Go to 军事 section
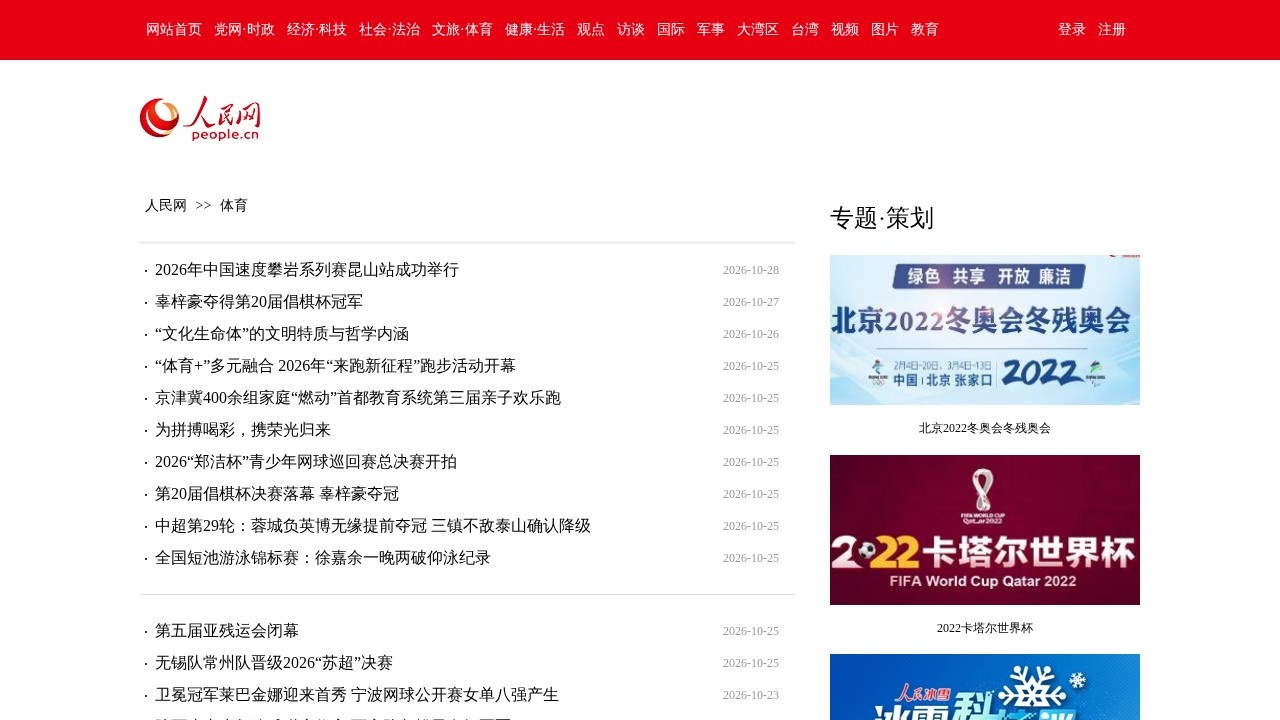The width and height of the screenshot is (1280, 720). 711,30
